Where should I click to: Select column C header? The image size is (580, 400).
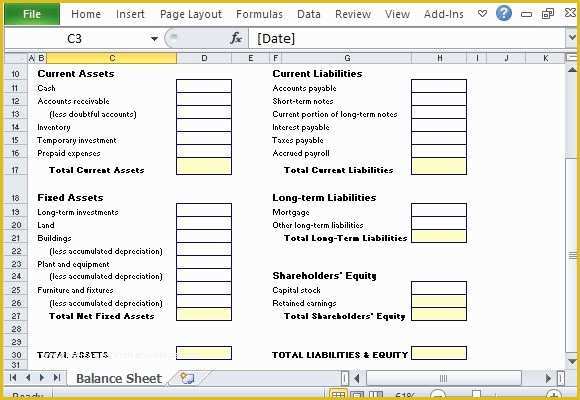pyautogui.click(x=112, y=58)
